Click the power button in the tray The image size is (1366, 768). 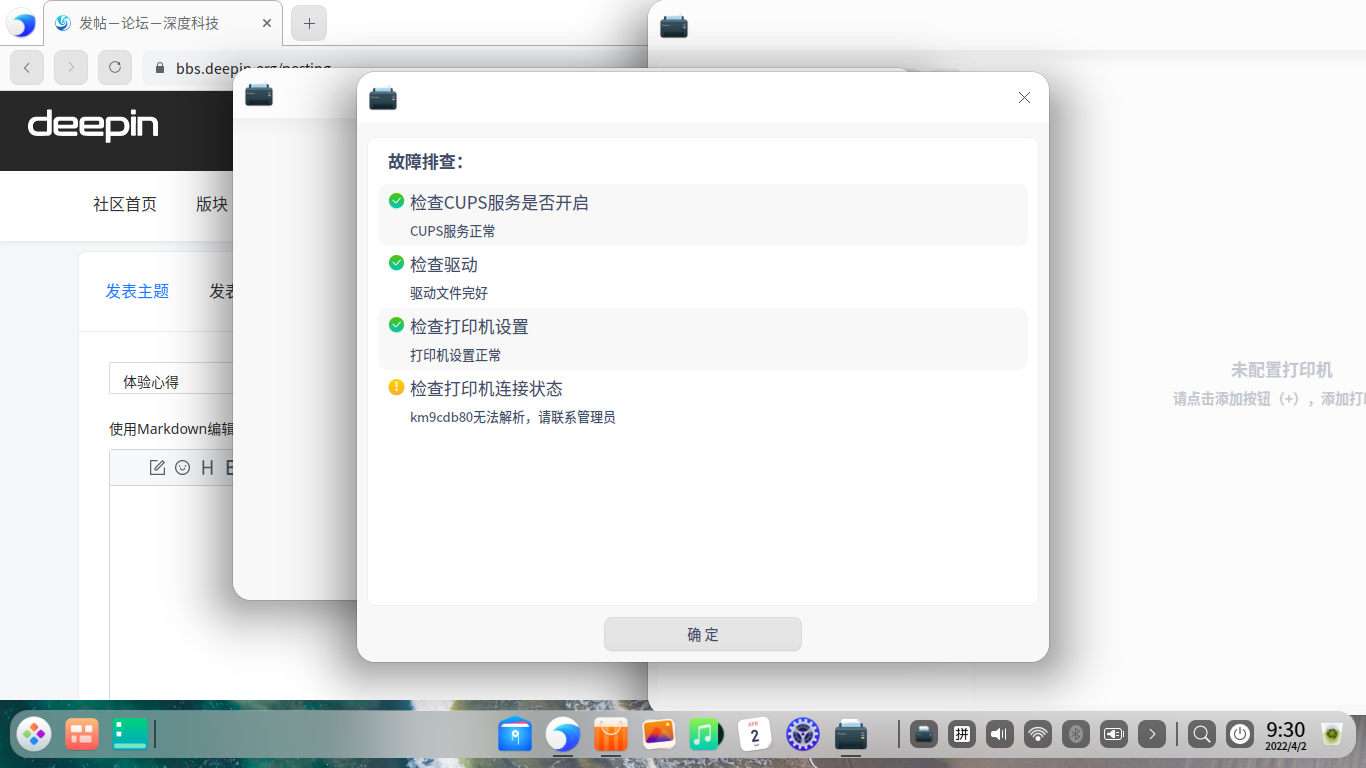point(1239,733)
